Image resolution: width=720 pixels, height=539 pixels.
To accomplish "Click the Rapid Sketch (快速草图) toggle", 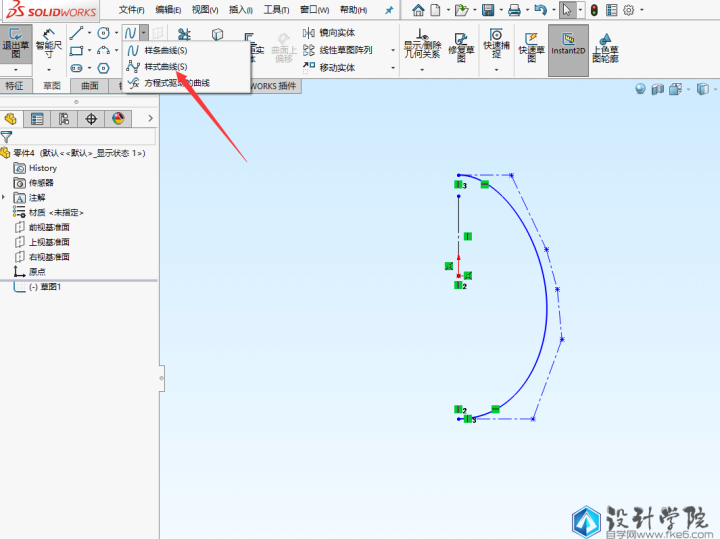I will 531,46.
